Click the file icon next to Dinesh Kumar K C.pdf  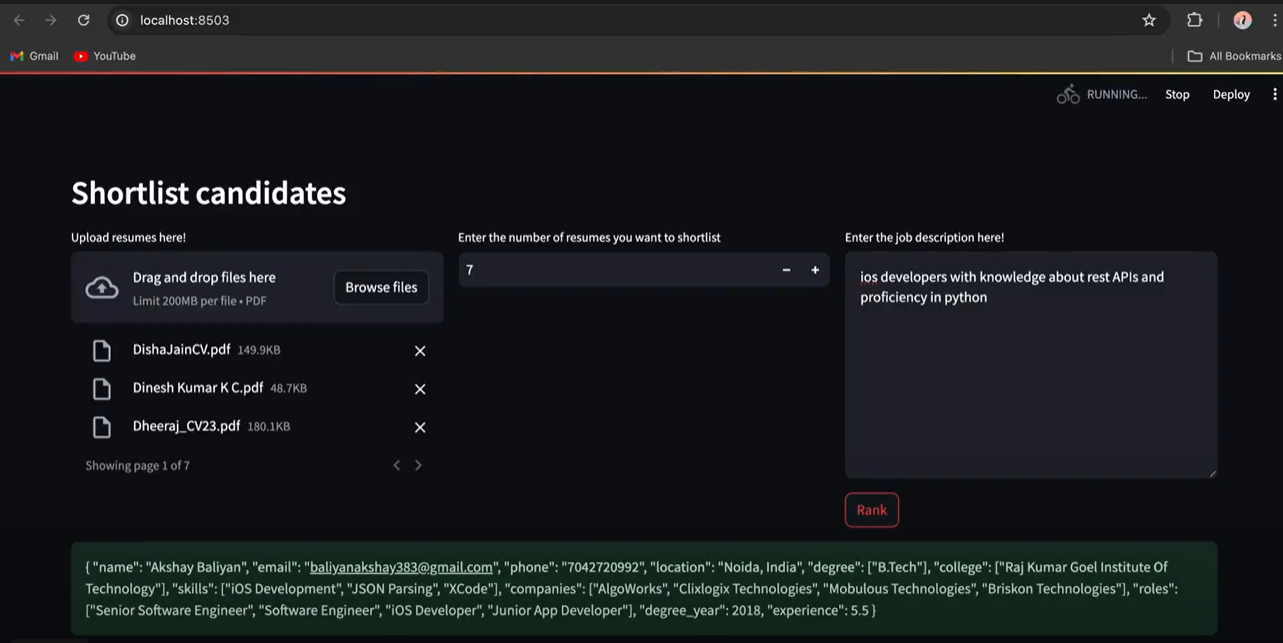point(101,388)
